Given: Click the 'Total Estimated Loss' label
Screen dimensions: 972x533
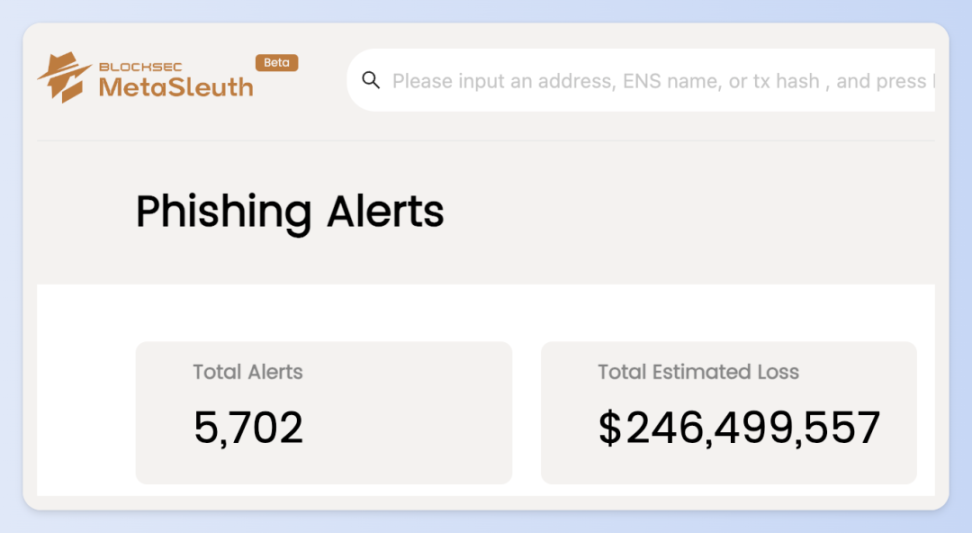Looking at the screenshot, I should 698,372.
